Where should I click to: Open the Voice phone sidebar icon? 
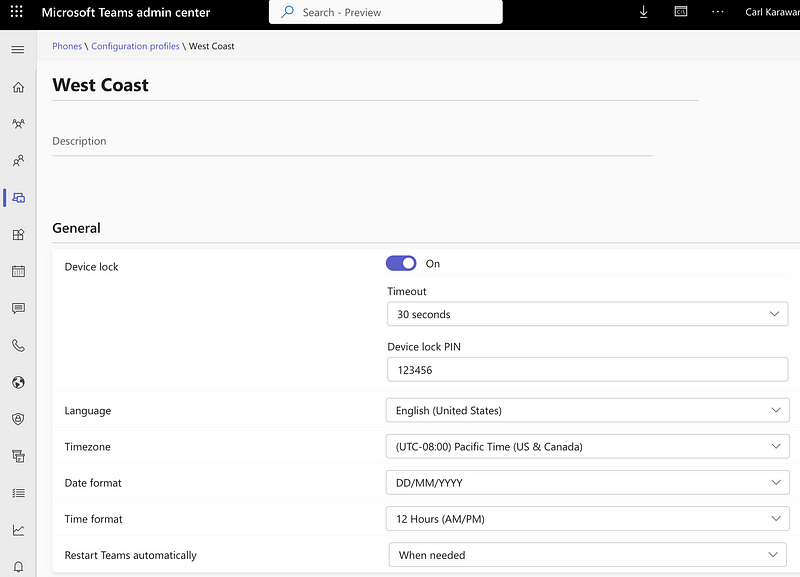18,345
